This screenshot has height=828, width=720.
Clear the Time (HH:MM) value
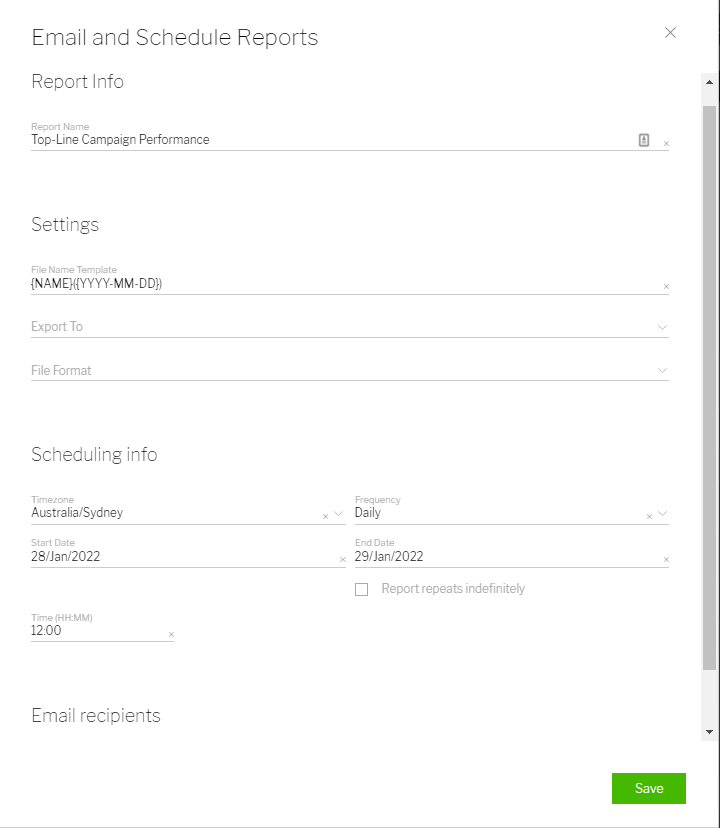click(171, 635)
